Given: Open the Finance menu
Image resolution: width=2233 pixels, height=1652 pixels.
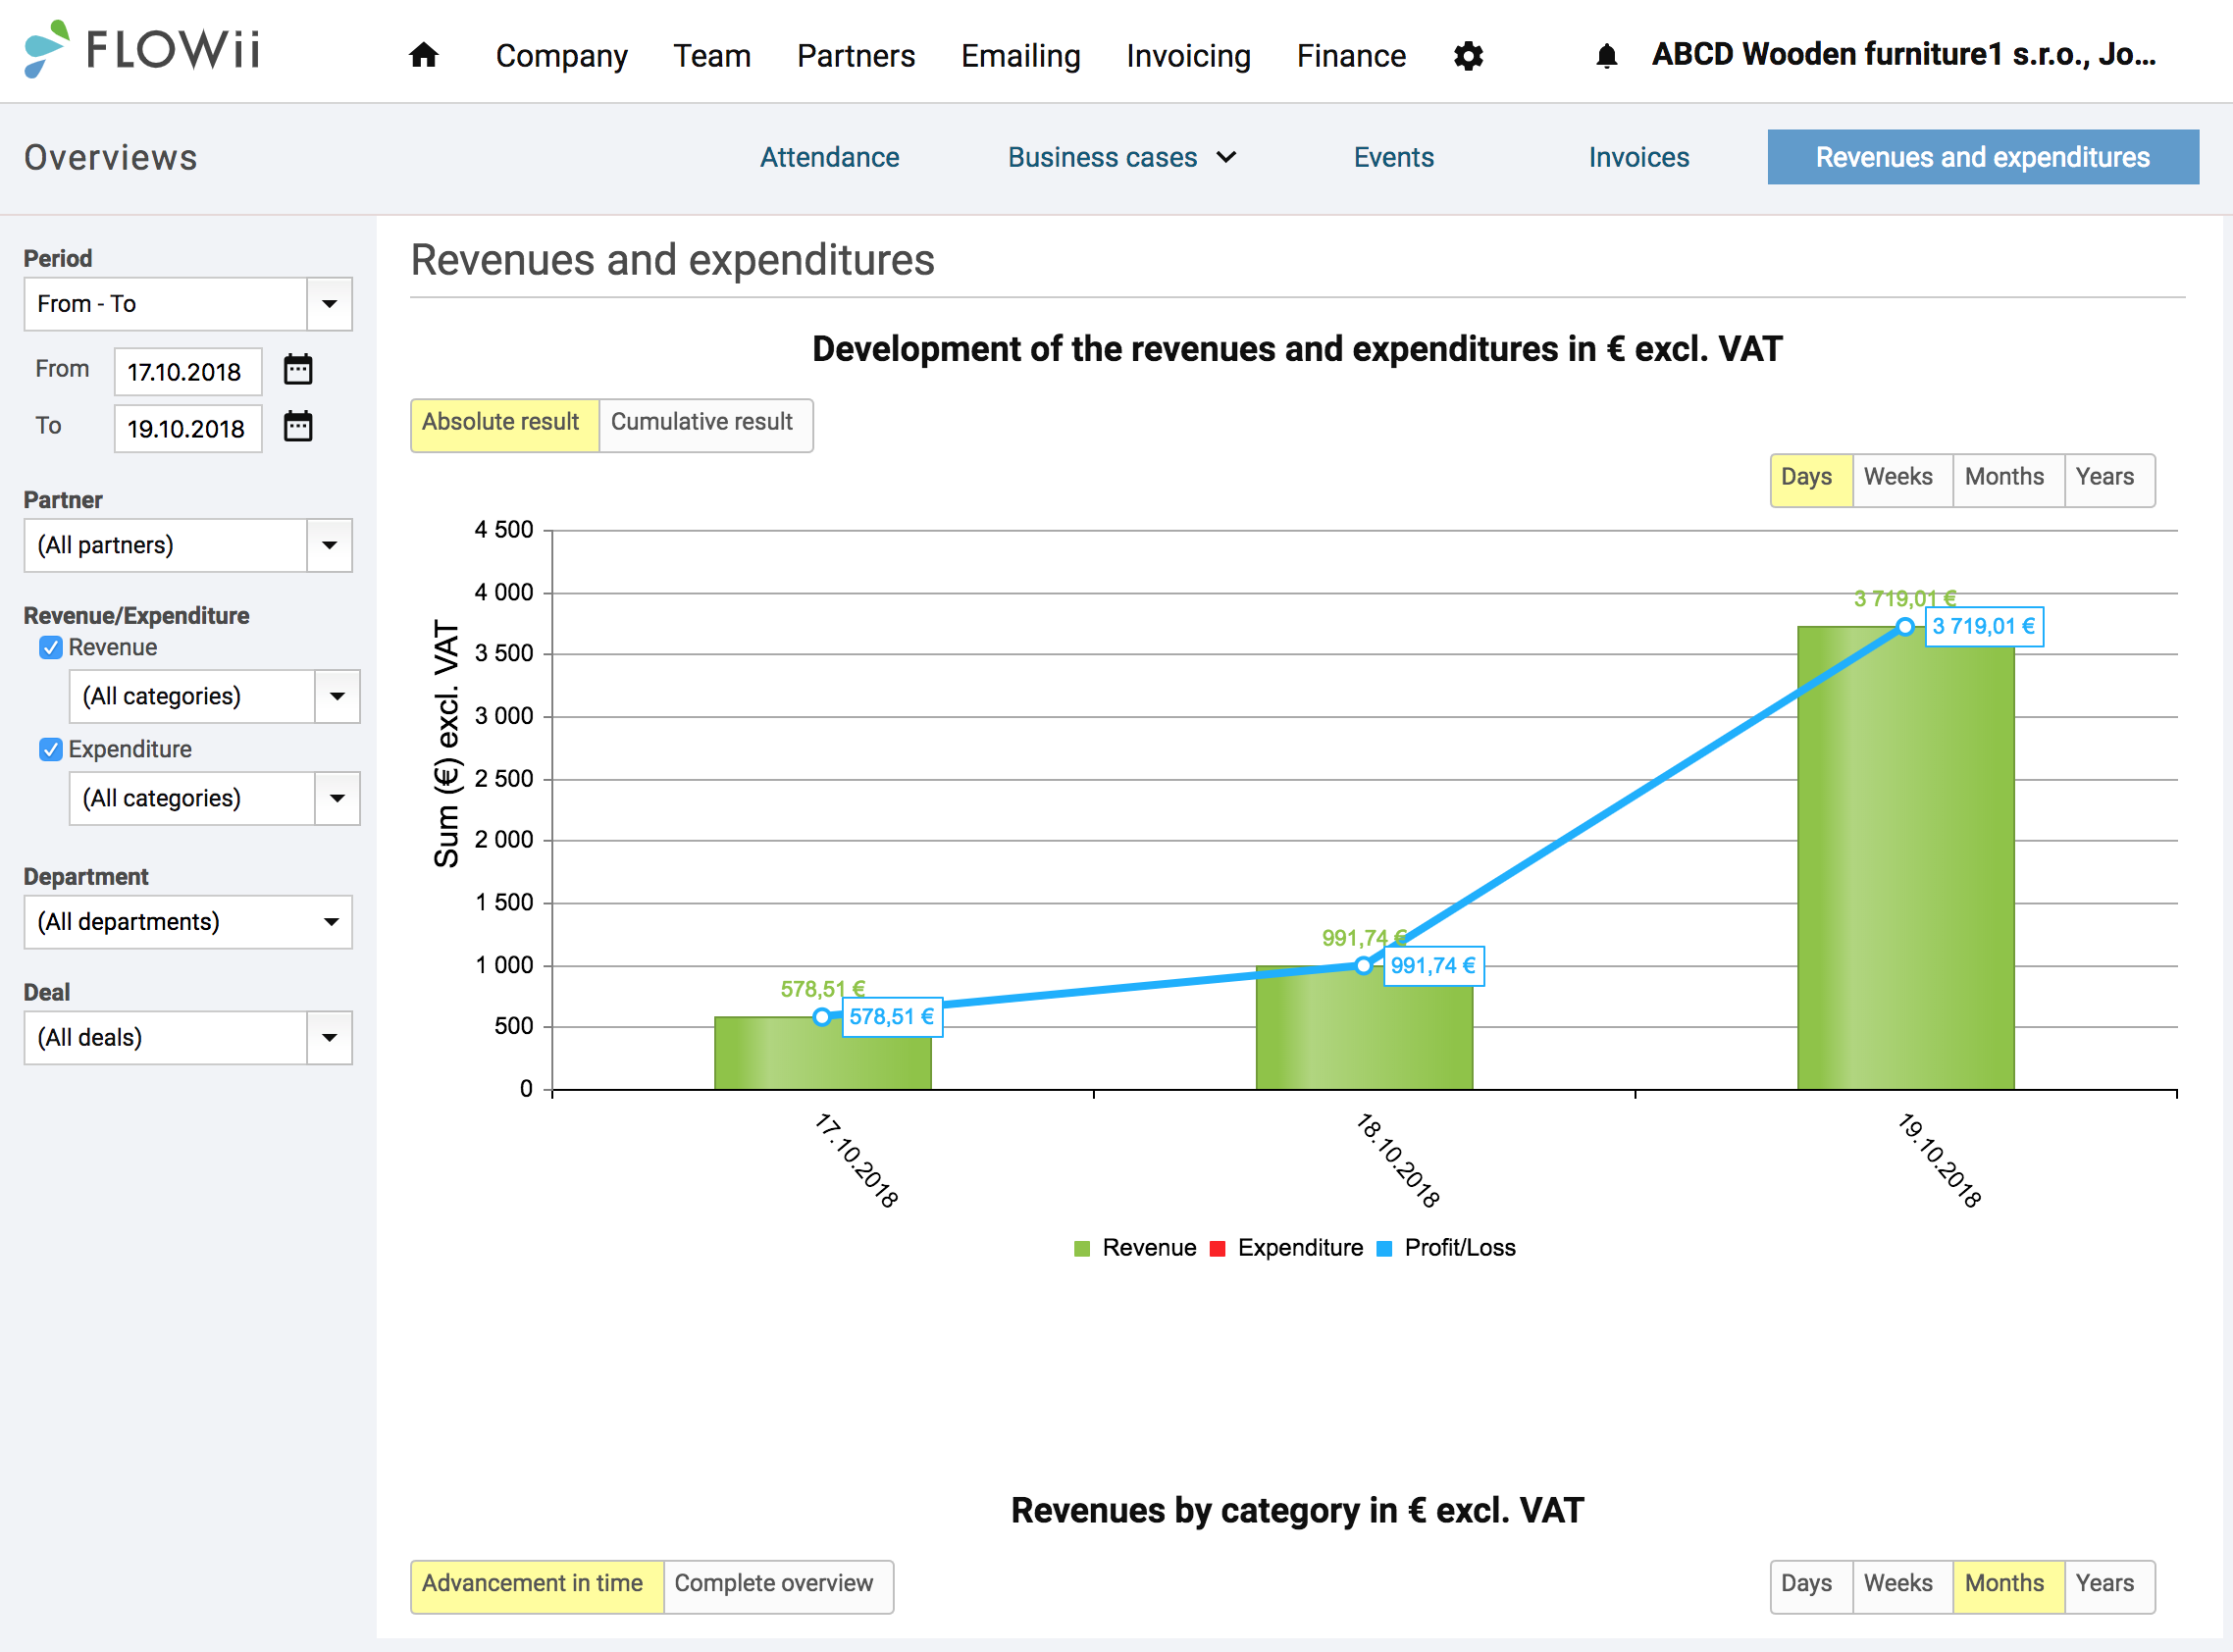Looking at the screenshot, I should pos(1352,56).
